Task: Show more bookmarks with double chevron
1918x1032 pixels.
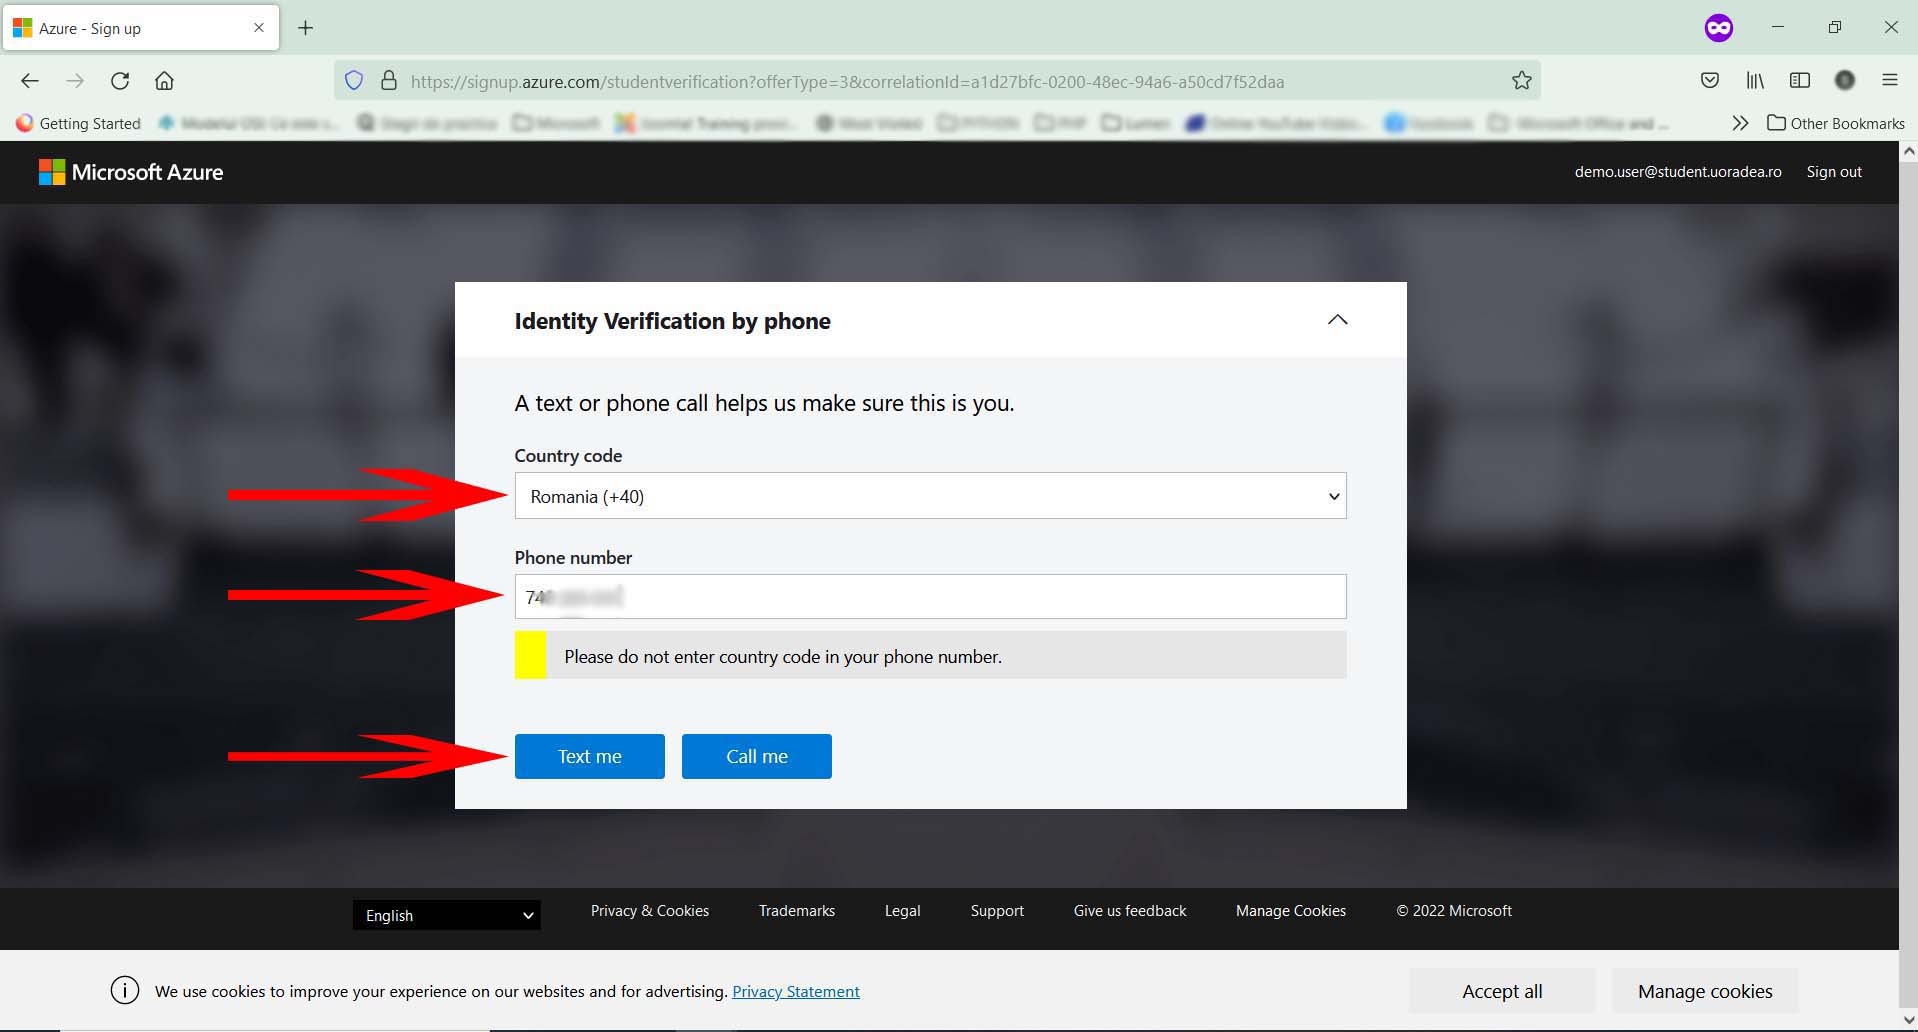Action: 1740,123
